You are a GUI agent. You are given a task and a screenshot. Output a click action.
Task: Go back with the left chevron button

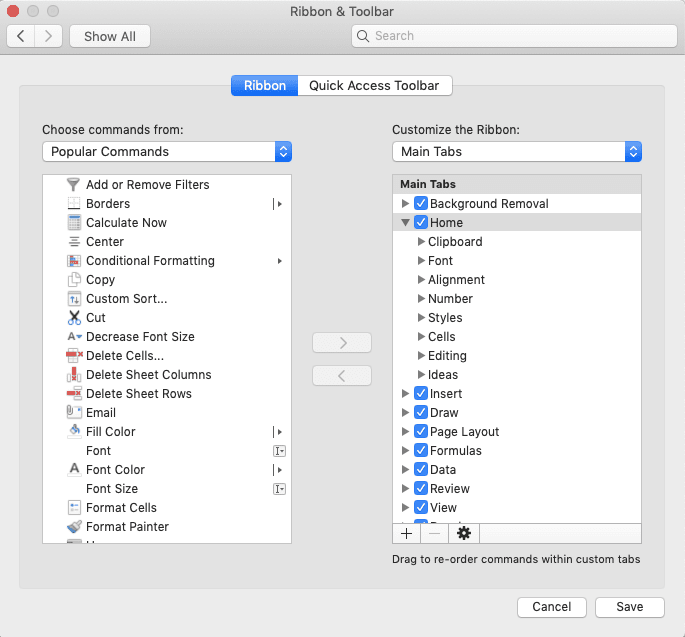click(x=21, y=36)
